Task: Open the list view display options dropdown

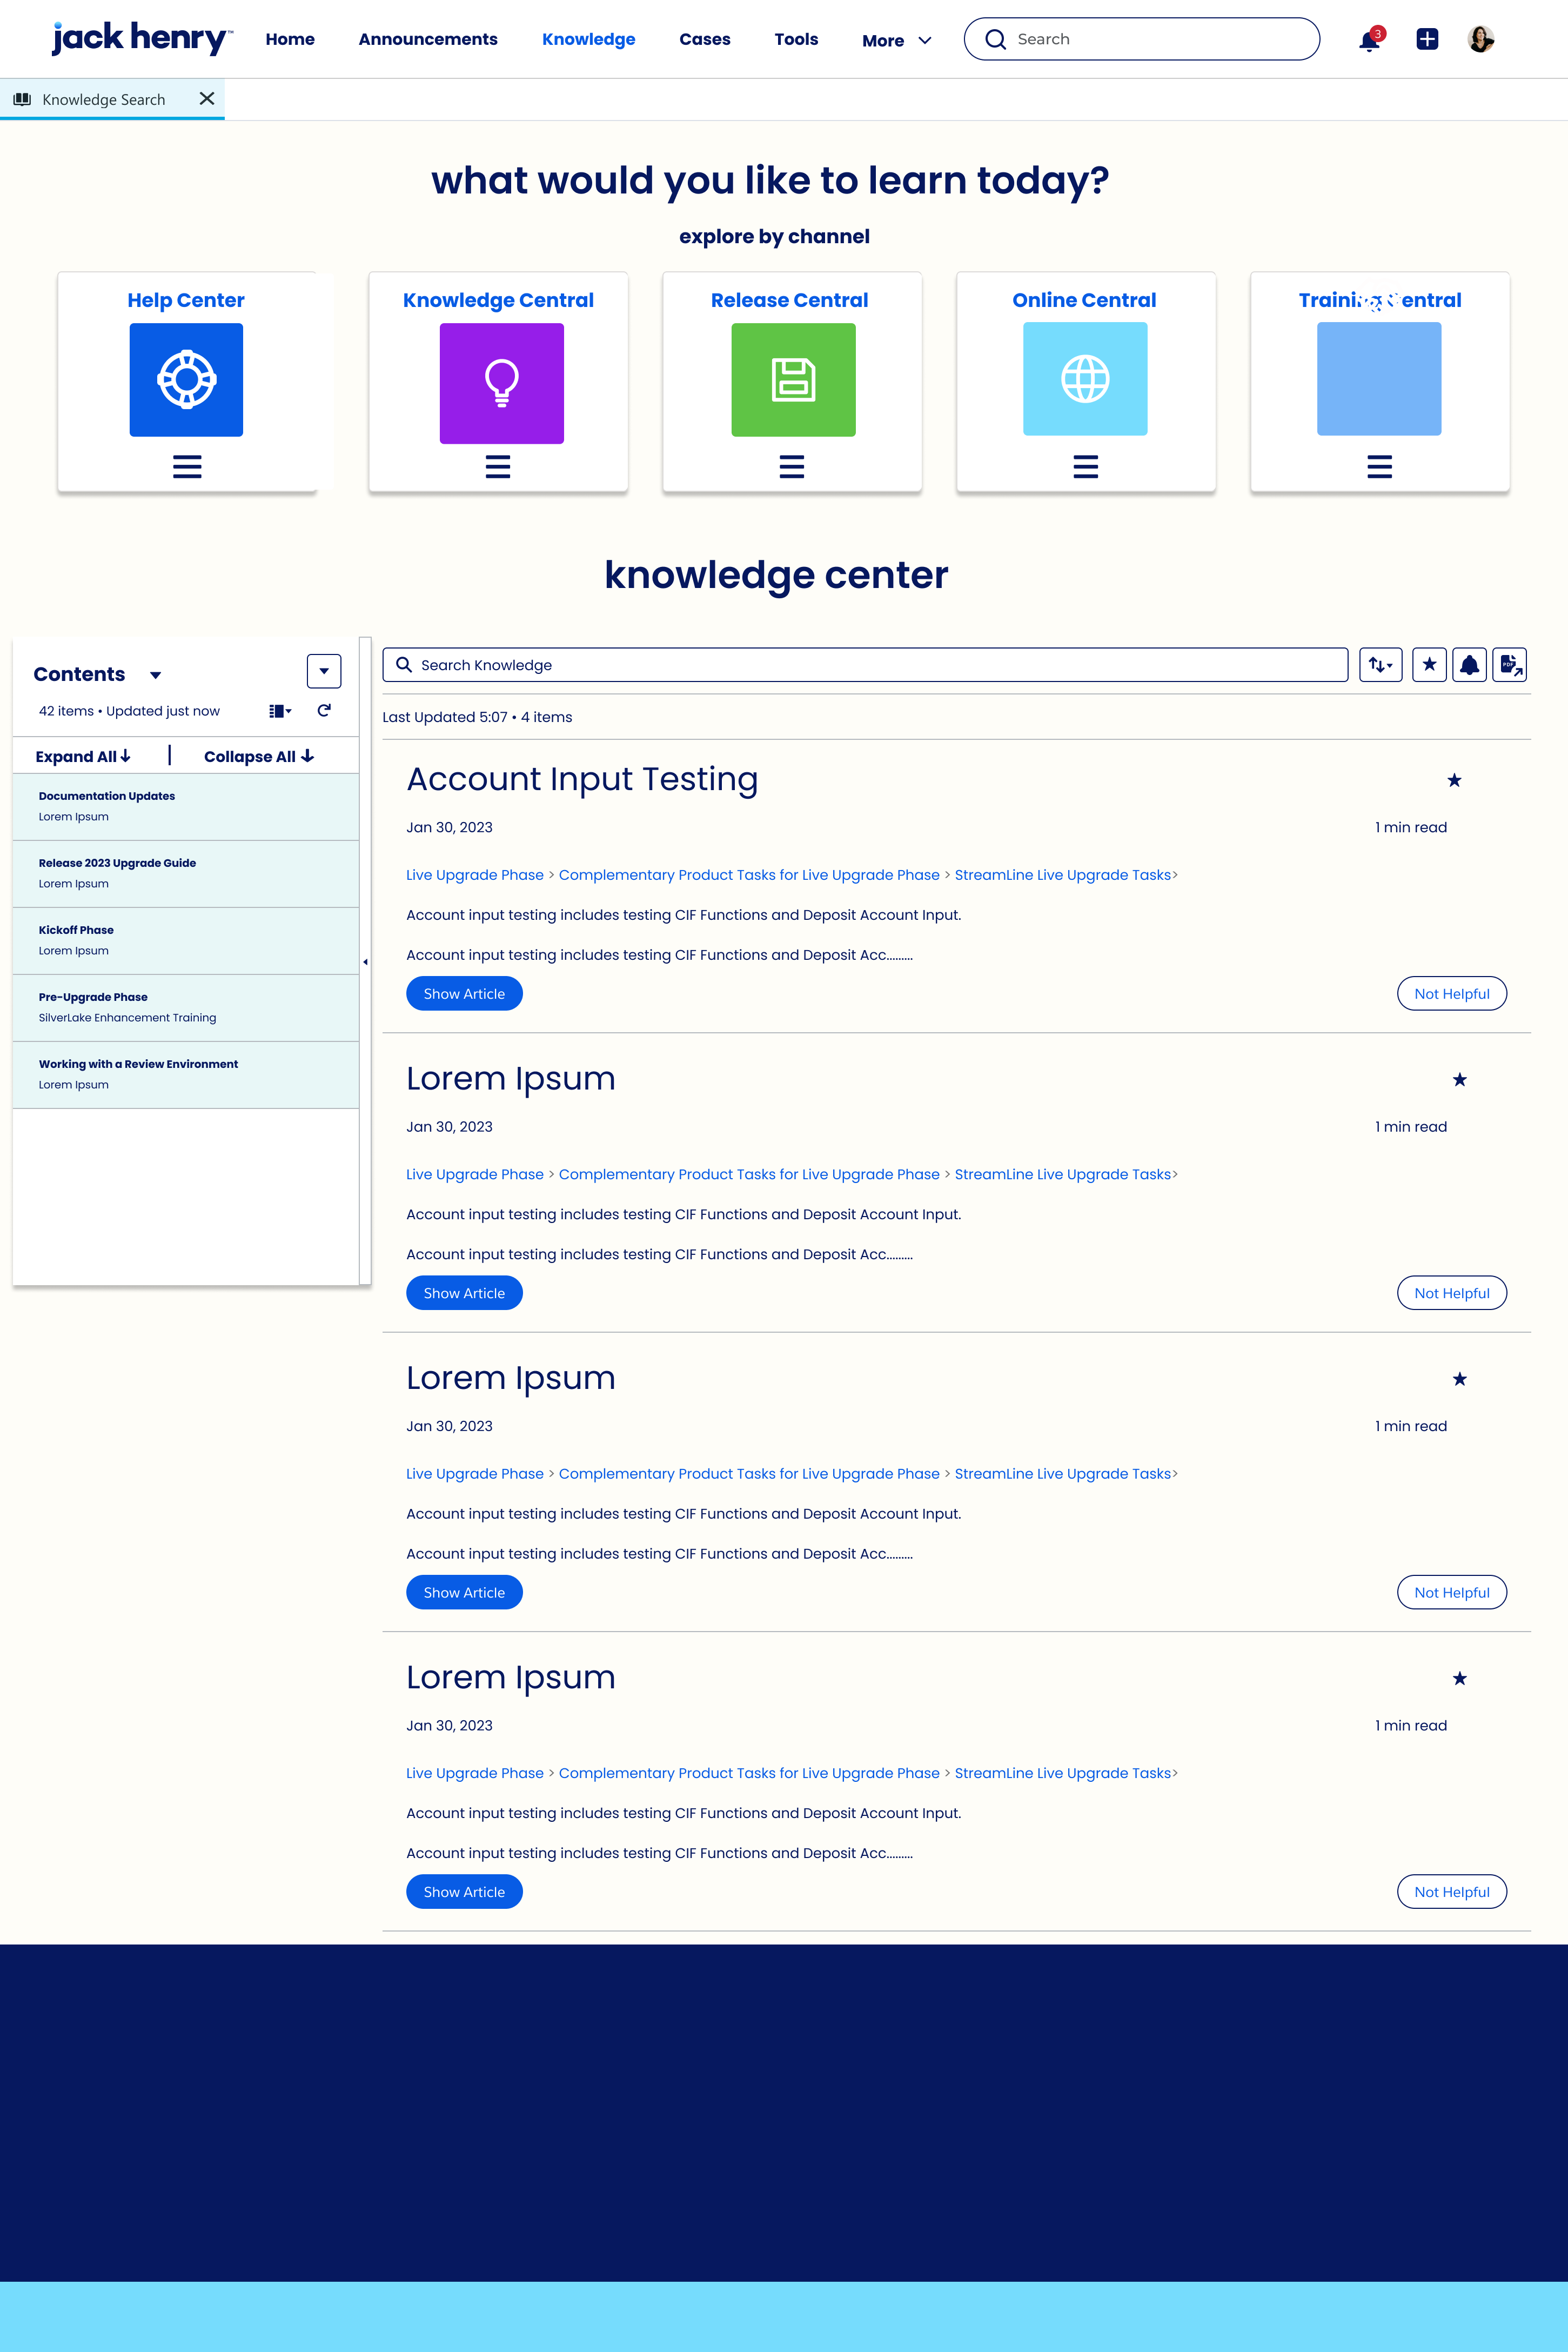Action: point(280,711)
